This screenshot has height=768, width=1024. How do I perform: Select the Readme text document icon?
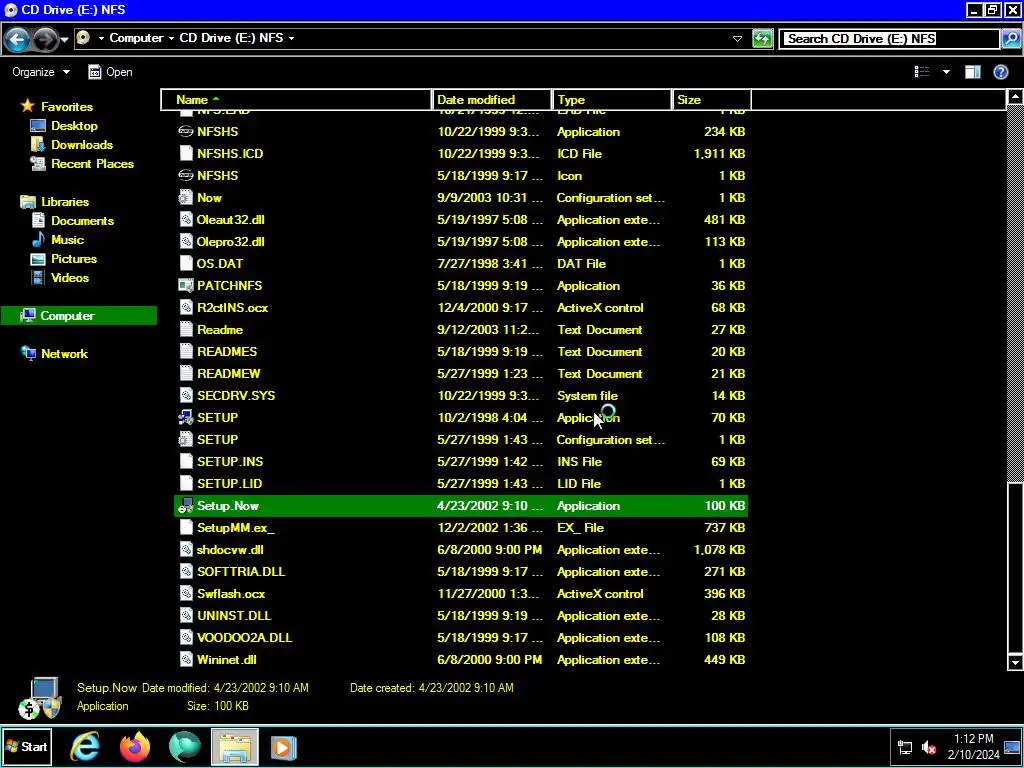(186, 330)
